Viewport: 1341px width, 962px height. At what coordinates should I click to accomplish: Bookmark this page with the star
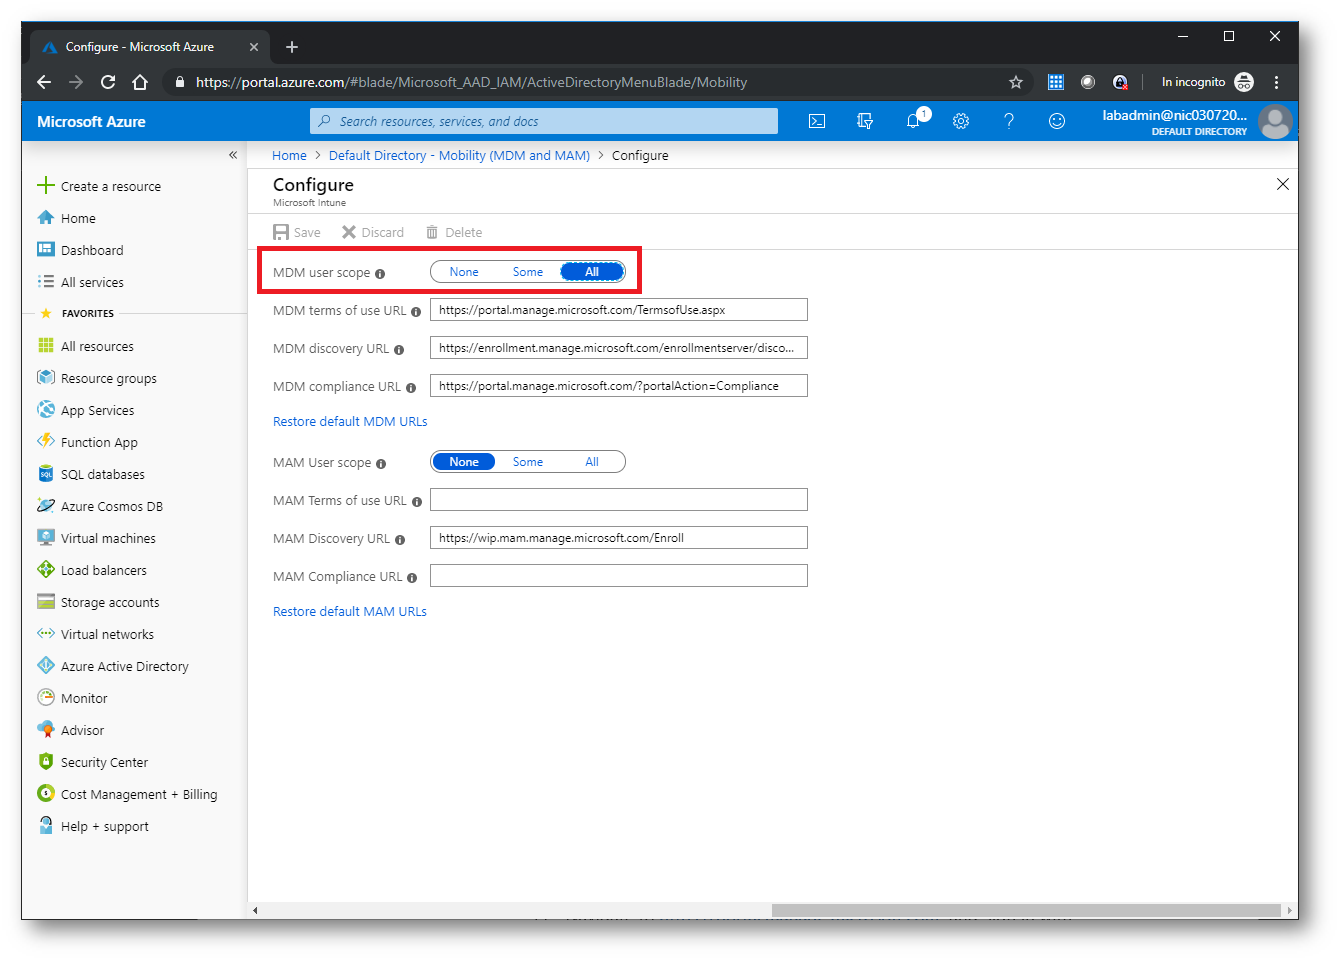(1016, 82)
